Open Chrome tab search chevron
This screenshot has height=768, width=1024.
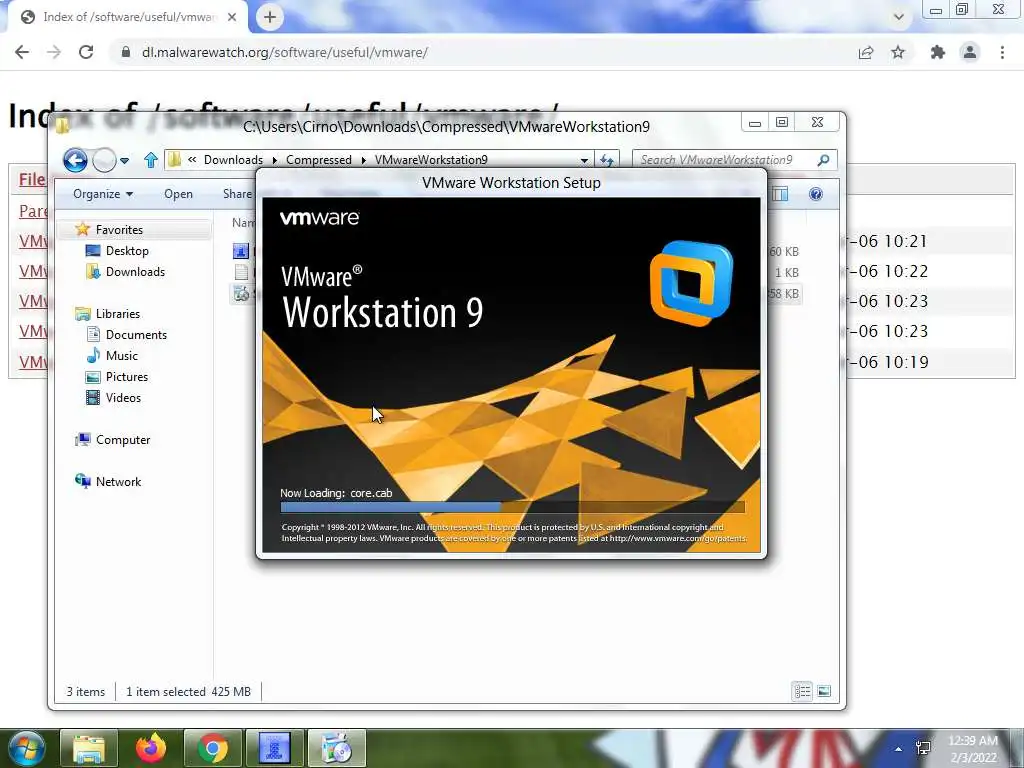click(x=899, y=18)
